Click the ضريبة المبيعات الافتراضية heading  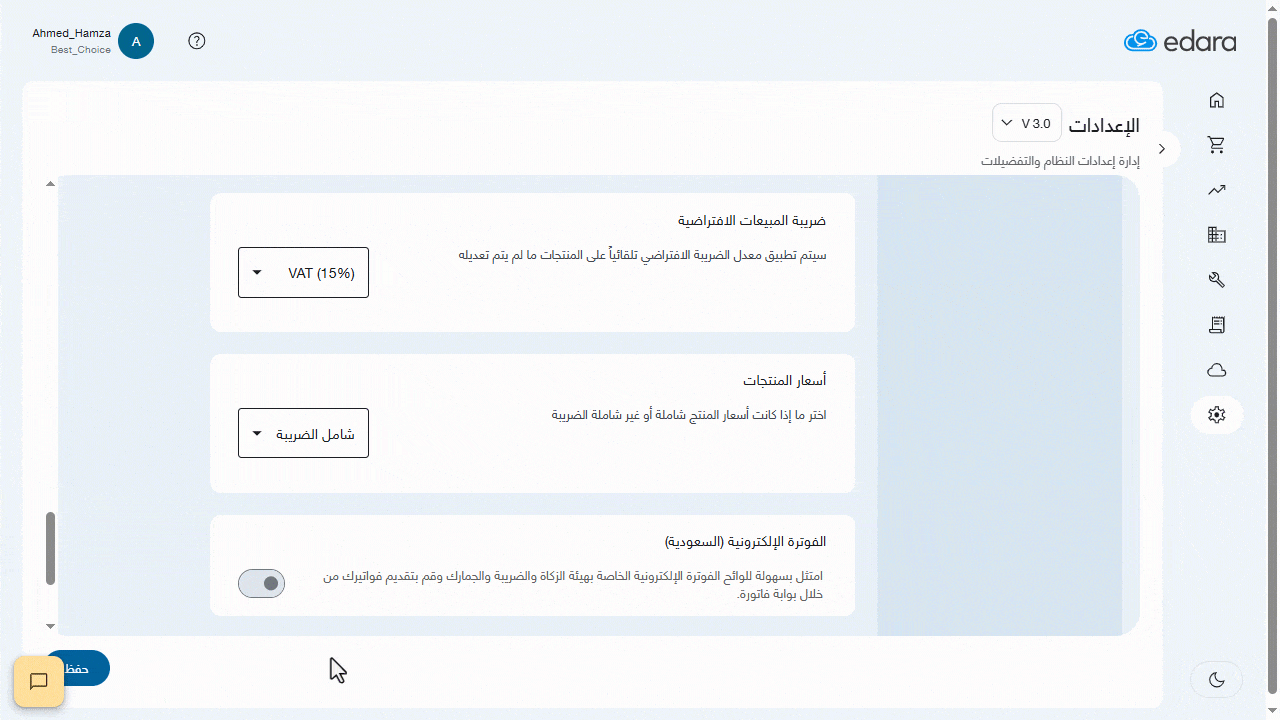(x=752, y=220)
